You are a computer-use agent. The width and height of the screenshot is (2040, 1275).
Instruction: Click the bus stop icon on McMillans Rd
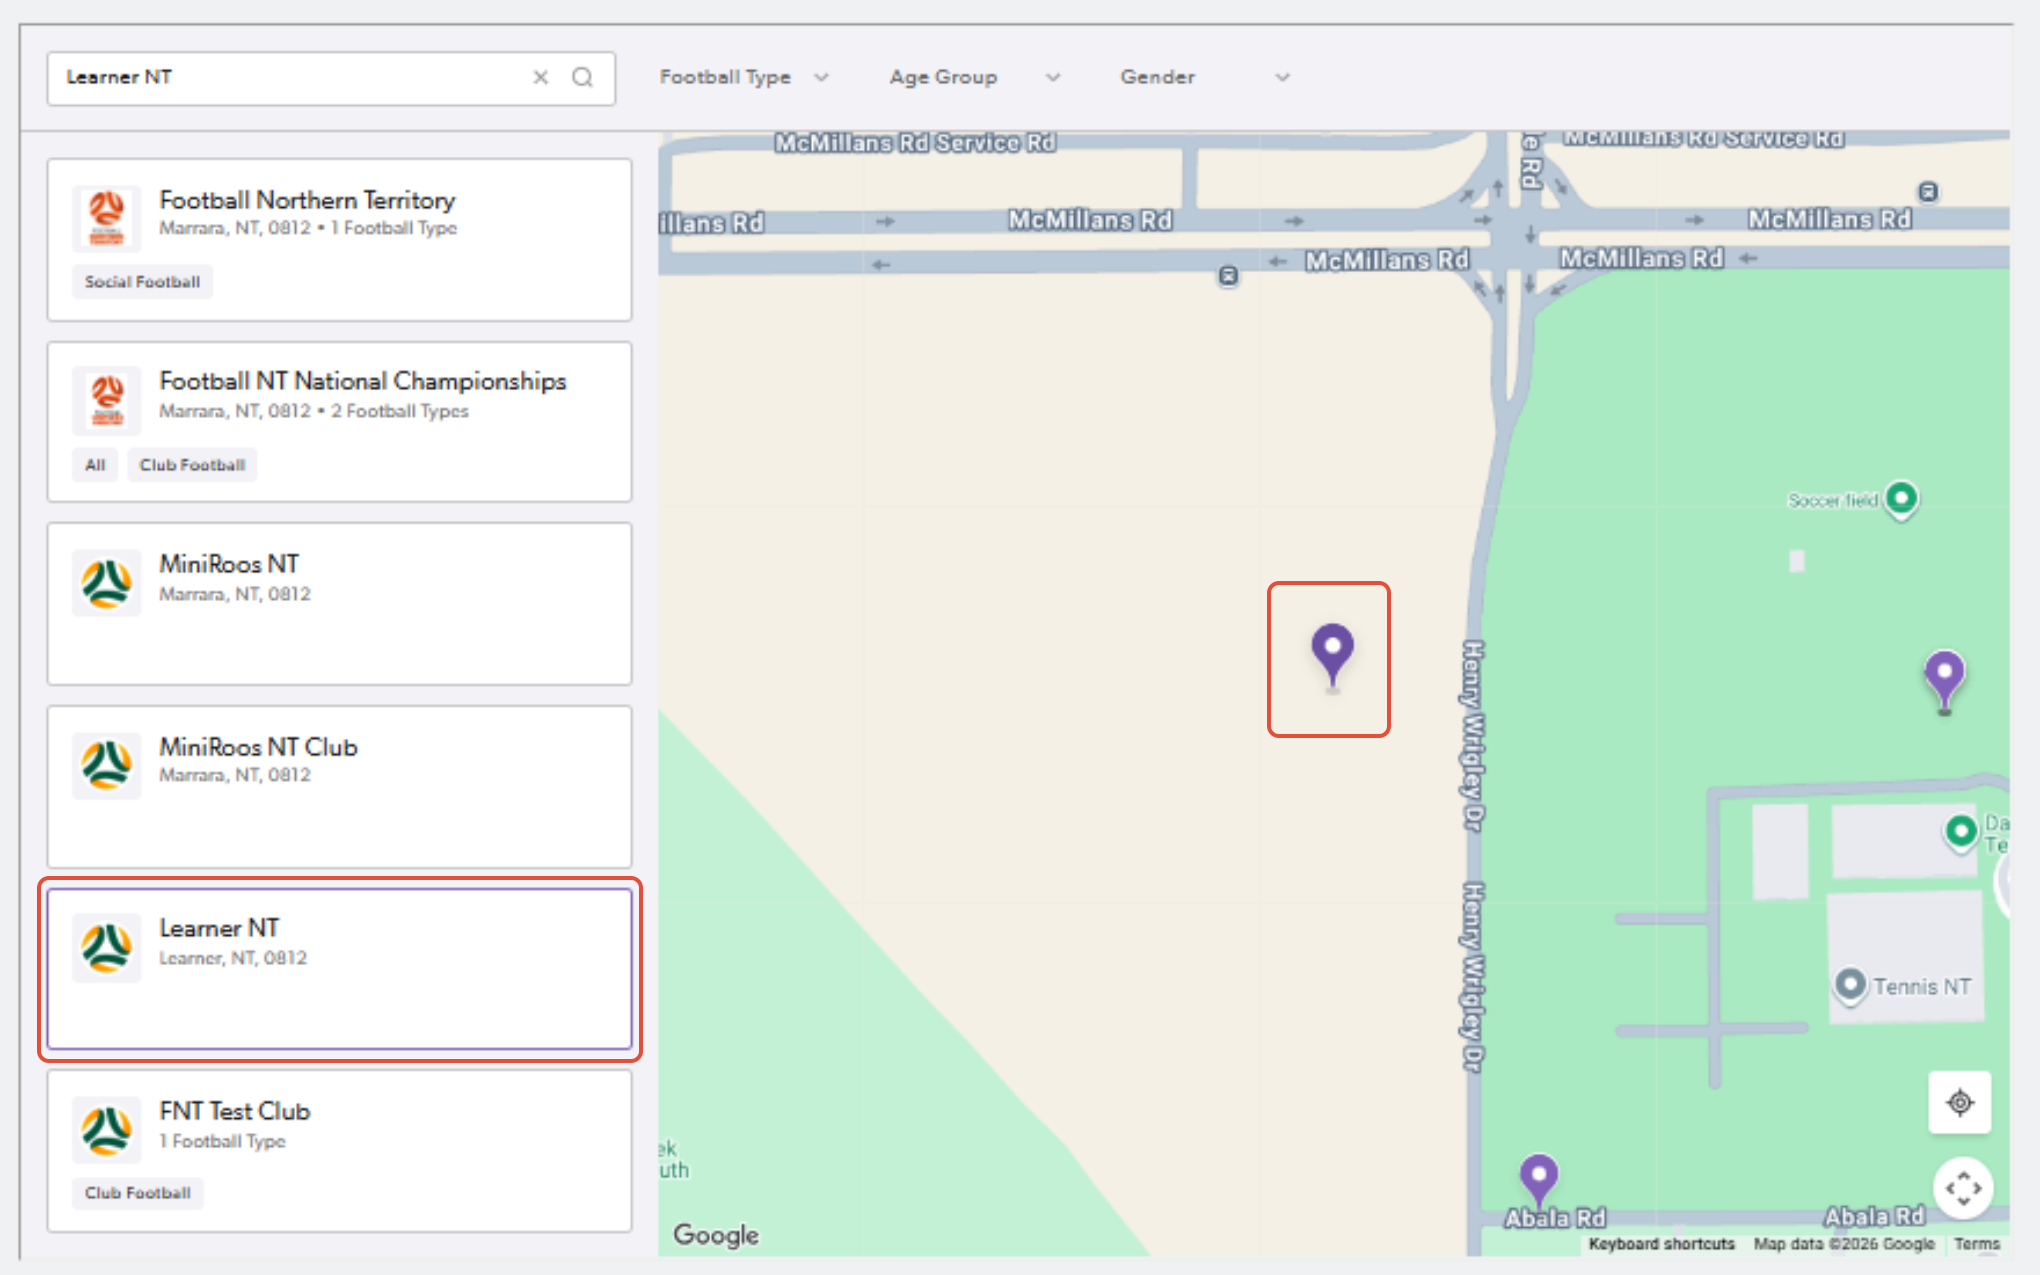pos(1228,276)
